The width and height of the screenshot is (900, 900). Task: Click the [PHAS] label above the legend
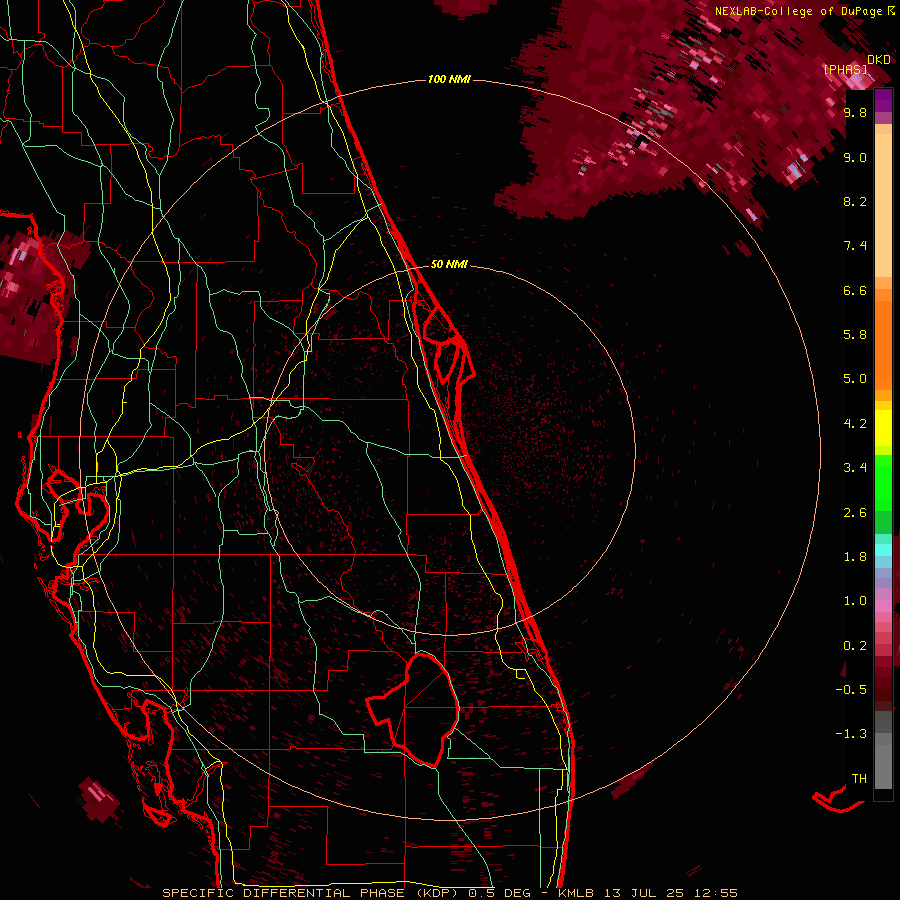pos(845,69)
